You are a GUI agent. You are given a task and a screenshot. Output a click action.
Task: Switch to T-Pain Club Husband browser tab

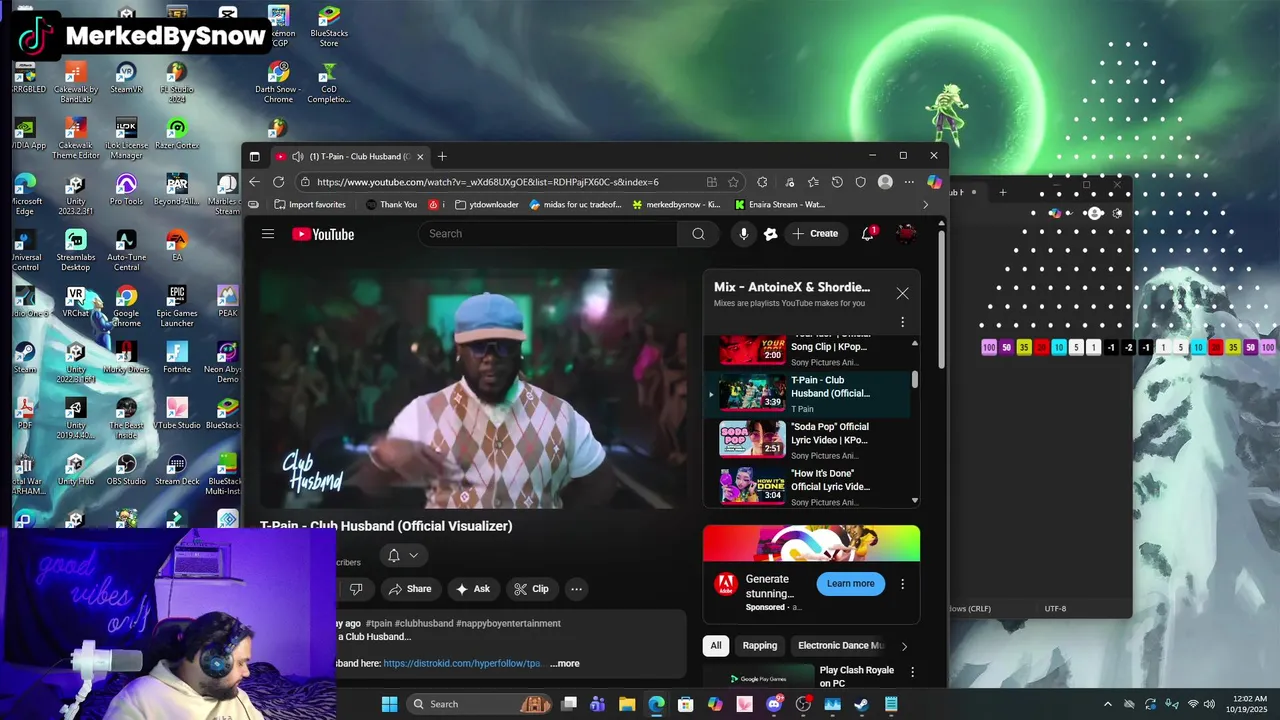click(x=350, y=156)
